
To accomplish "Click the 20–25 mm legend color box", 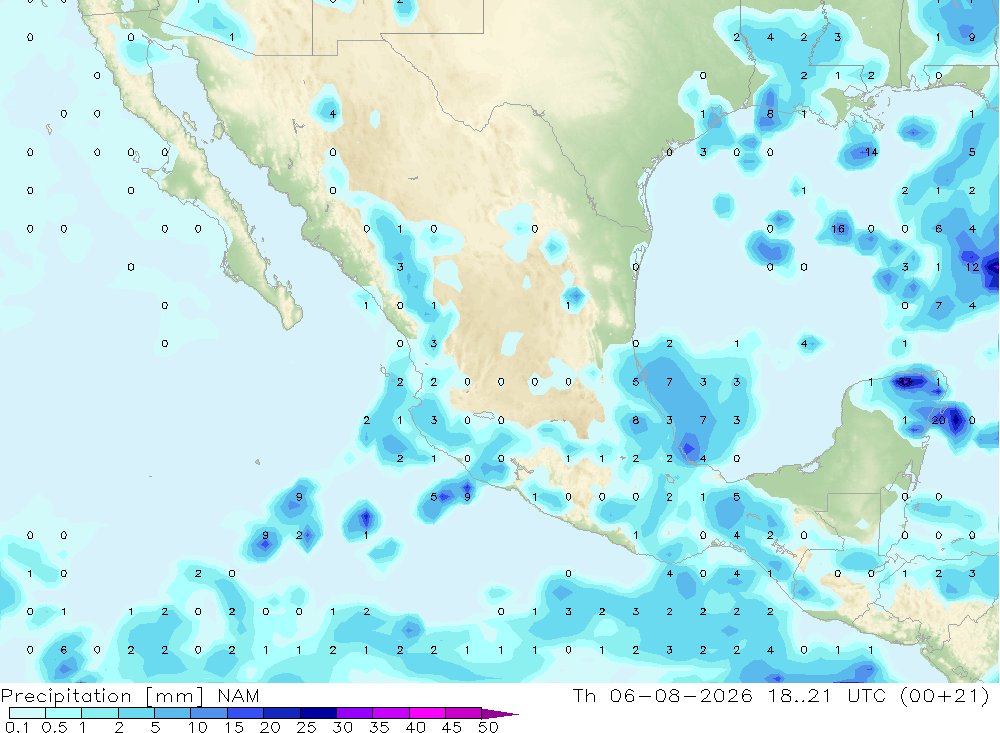I will [x=282, y=713].
